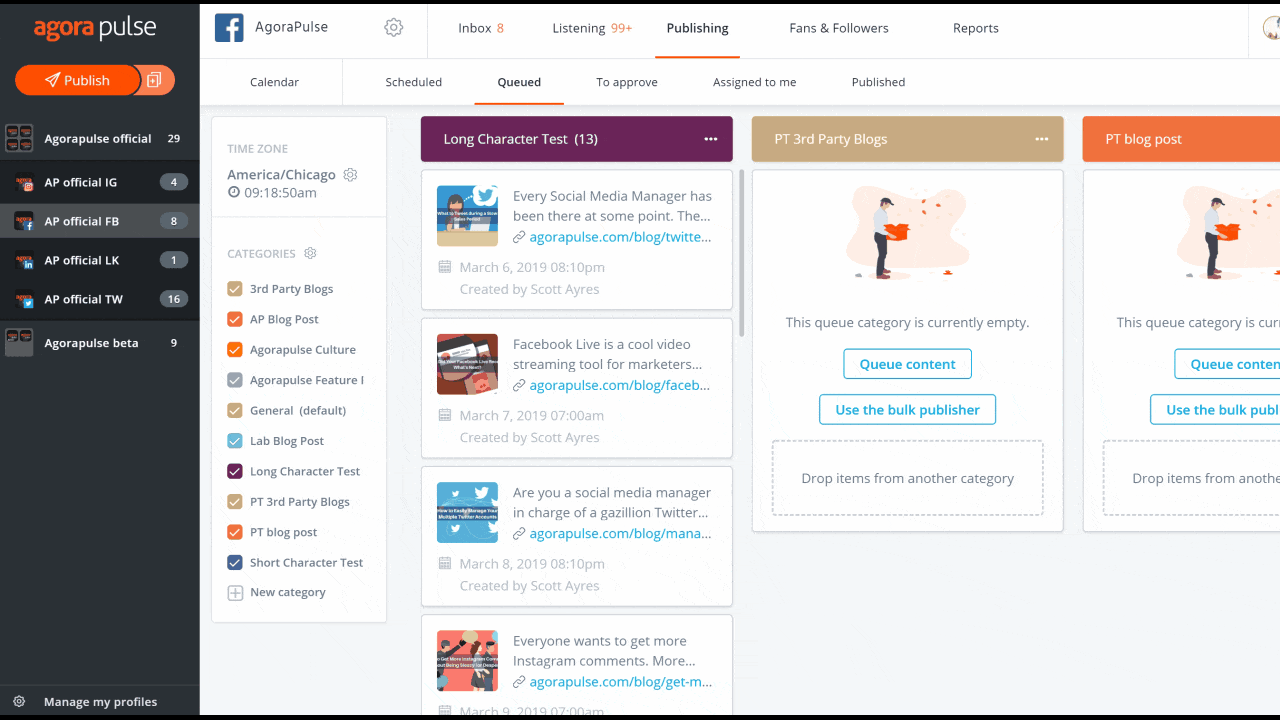The image size is (1280, 720).
Task: Switch to Scheduled sub-tab
Action: click(x=414, y=82)
